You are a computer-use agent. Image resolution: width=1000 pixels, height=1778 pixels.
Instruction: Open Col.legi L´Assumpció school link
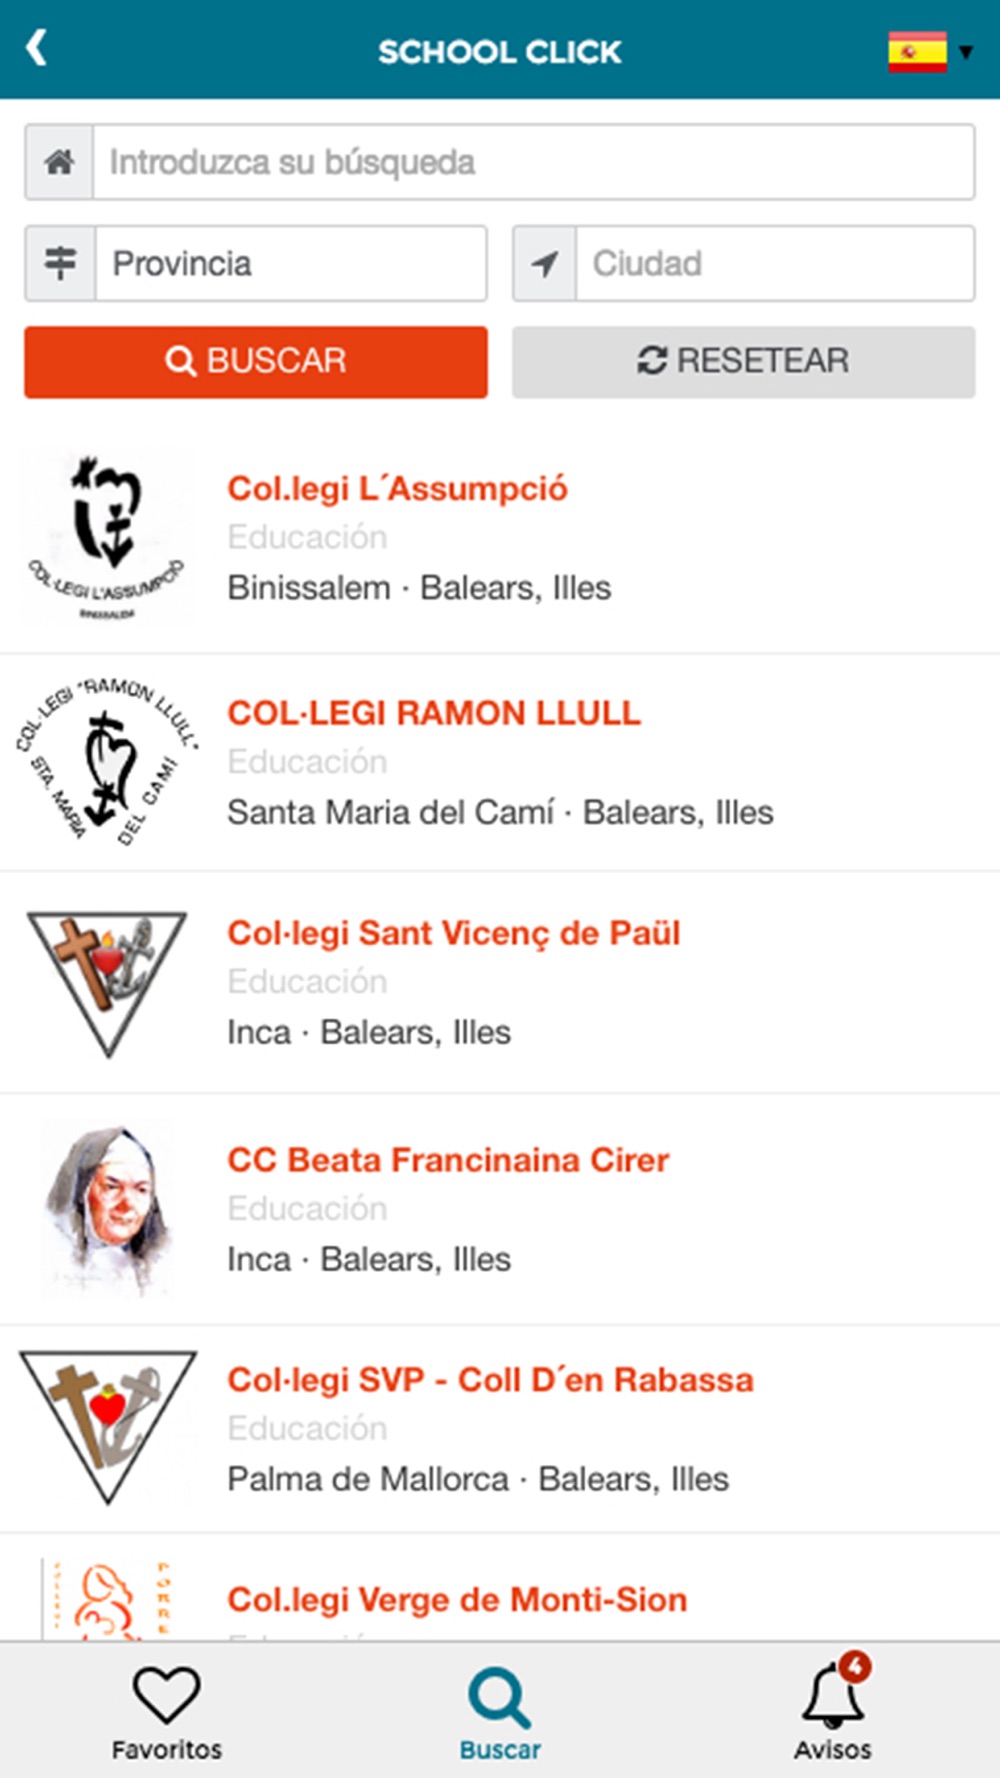click(397, 489)
